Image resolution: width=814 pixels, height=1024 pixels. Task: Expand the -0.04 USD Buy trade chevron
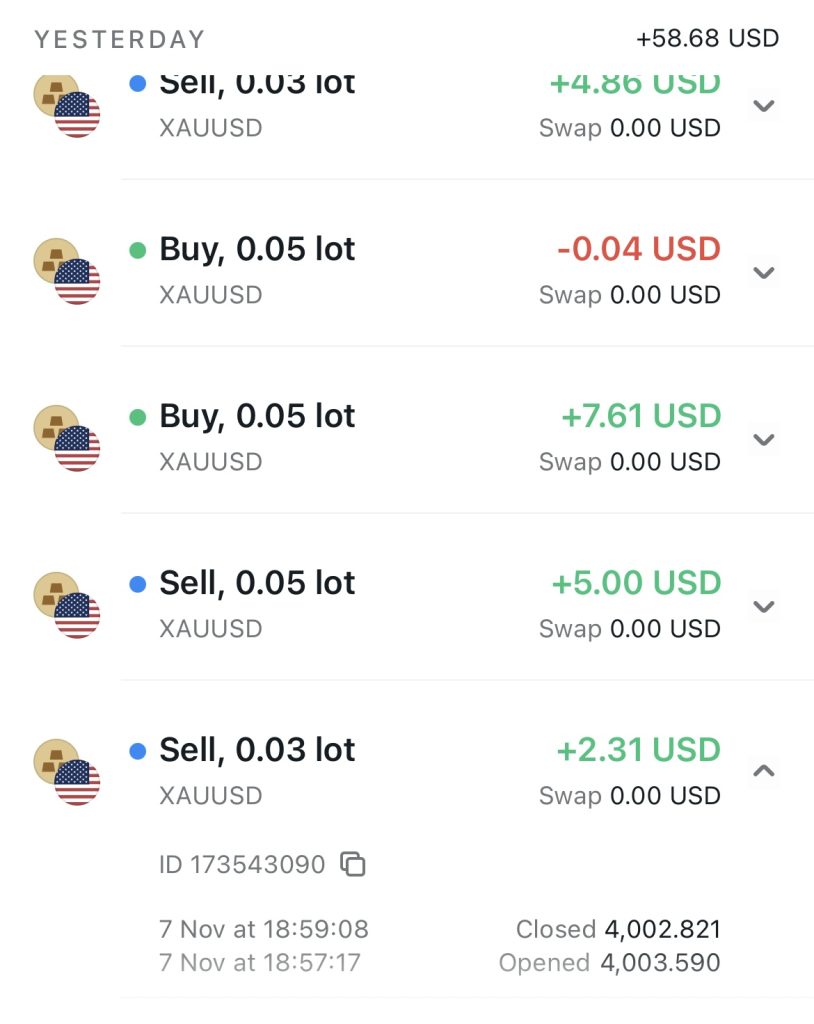pyautogui.click(x=764, y=272)
